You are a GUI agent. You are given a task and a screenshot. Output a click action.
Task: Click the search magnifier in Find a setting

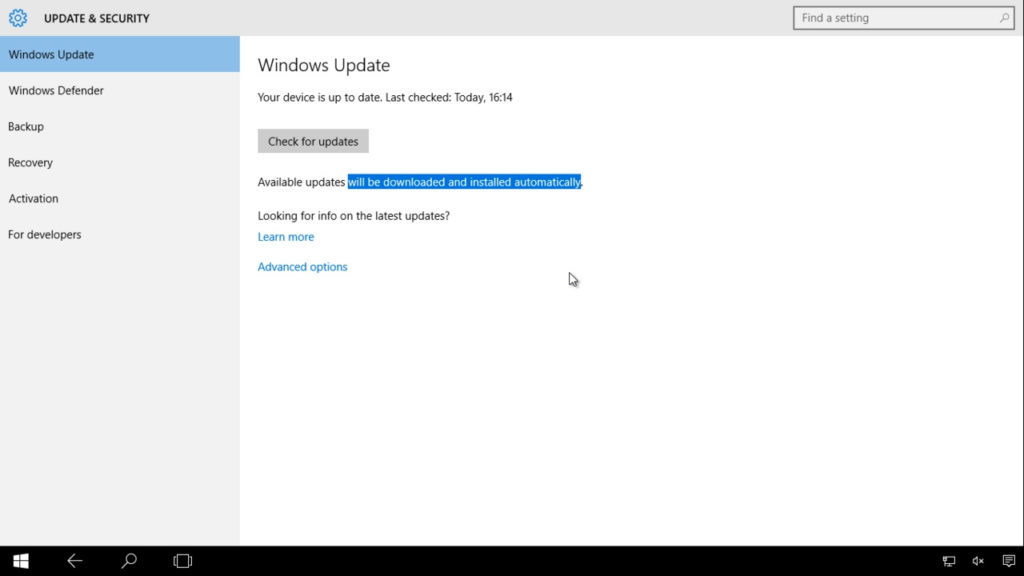tap(1004, 18)
